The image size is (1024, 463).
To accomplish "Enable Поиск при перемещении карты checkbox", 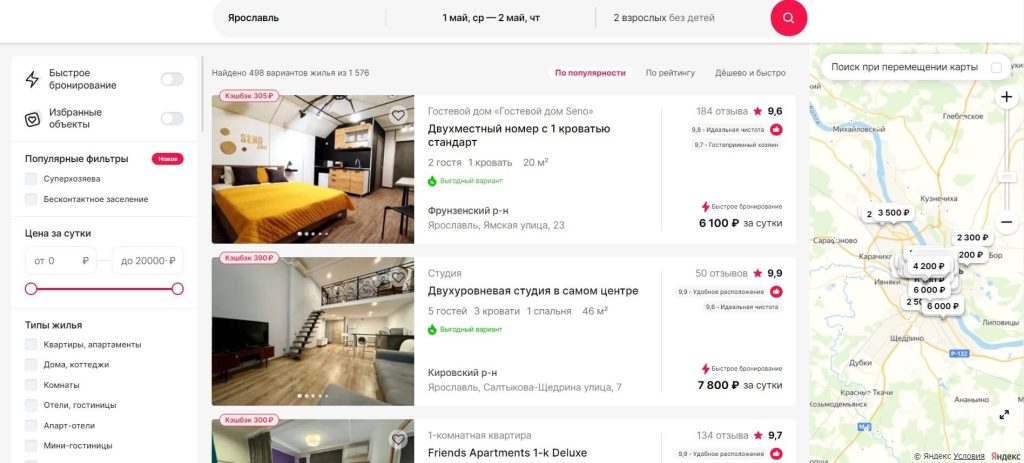I will pyautogui.click(x=996, y=67).
